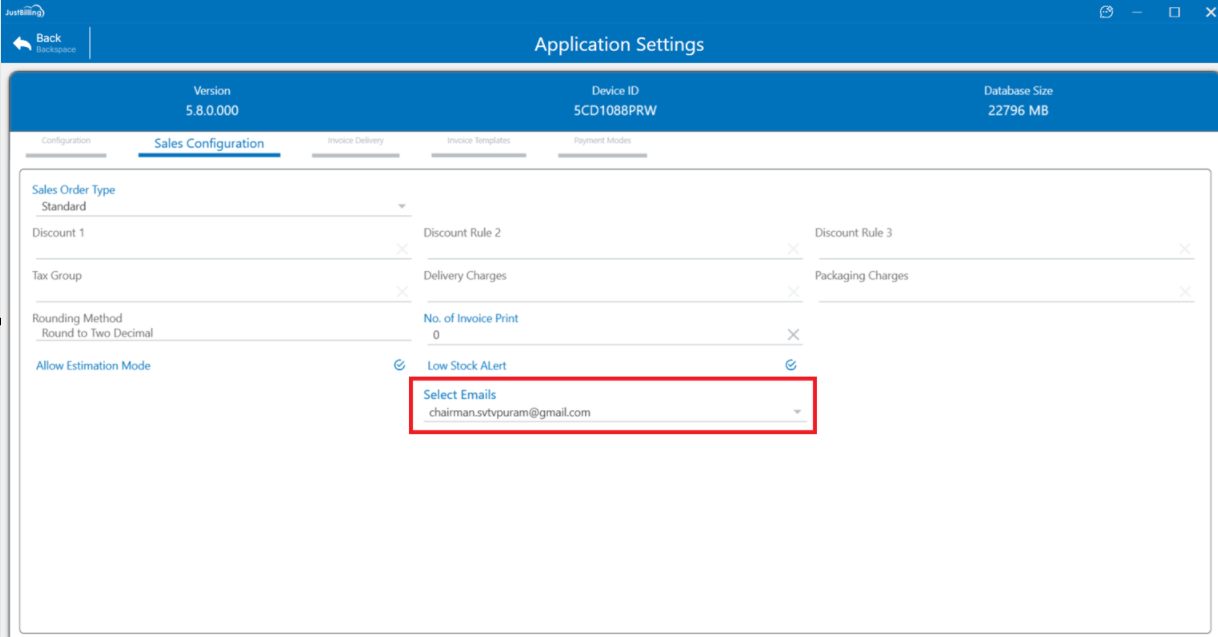Viewport: 1218px width, 637px height.
Task: Clear the Discount 1 field with X icon
Action: pyautogui.click(x=402, y=249)
